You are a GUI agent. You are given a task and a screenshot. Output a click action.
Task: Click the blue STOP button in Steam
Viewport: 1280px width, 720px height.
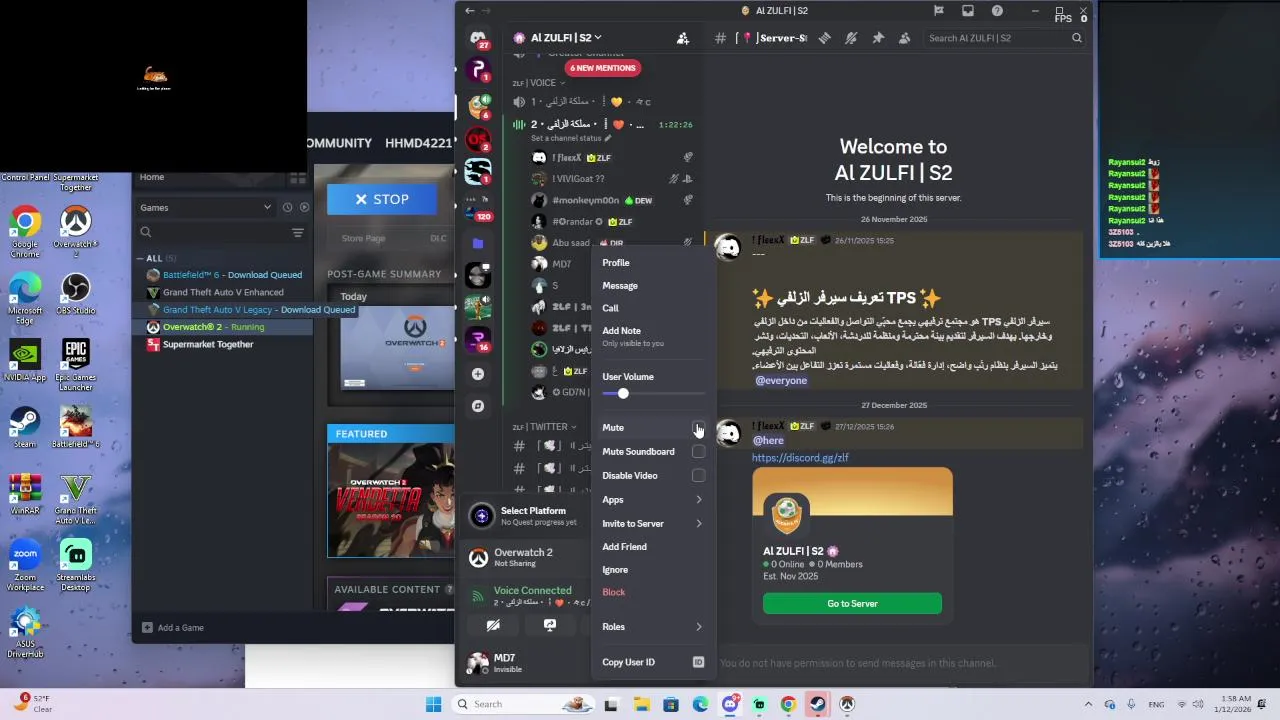[x=382, y=199]
